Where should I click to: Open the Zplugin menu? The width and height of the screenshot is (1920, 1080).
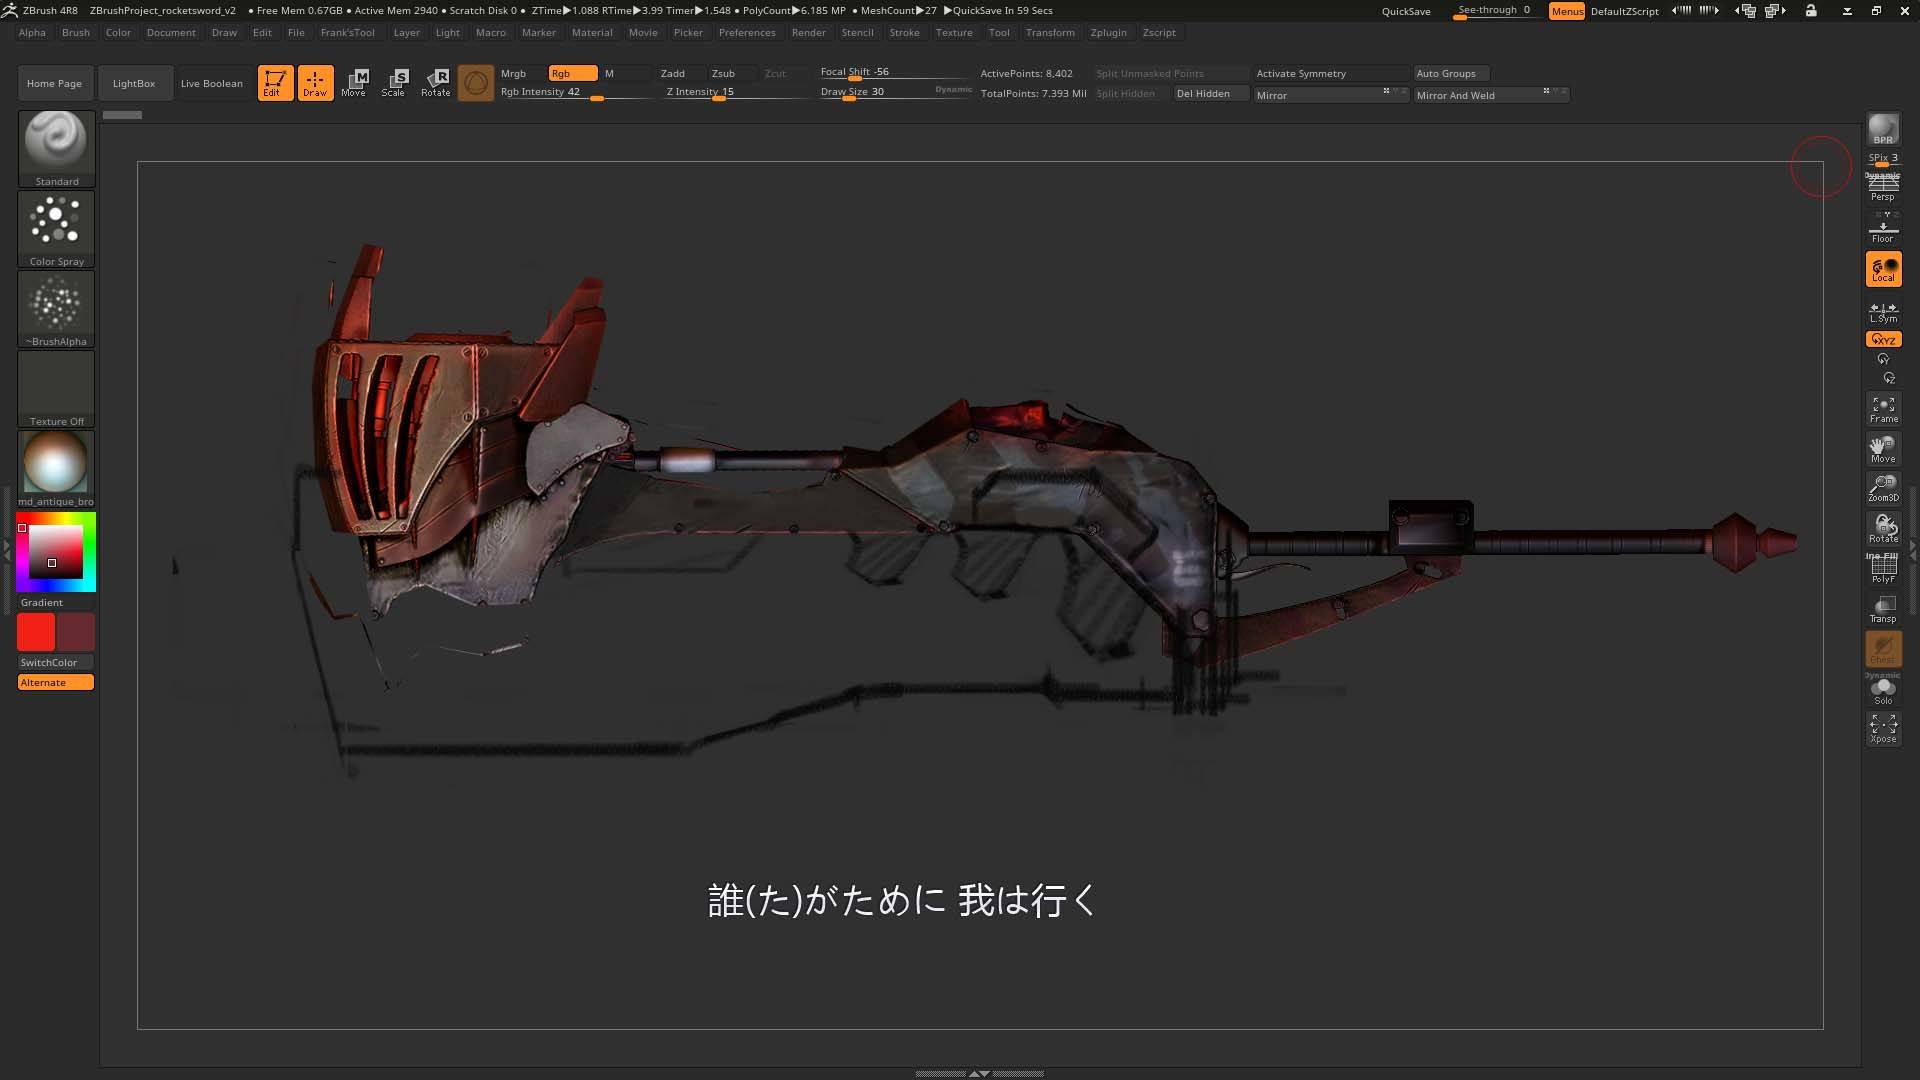pos(1108,32)
